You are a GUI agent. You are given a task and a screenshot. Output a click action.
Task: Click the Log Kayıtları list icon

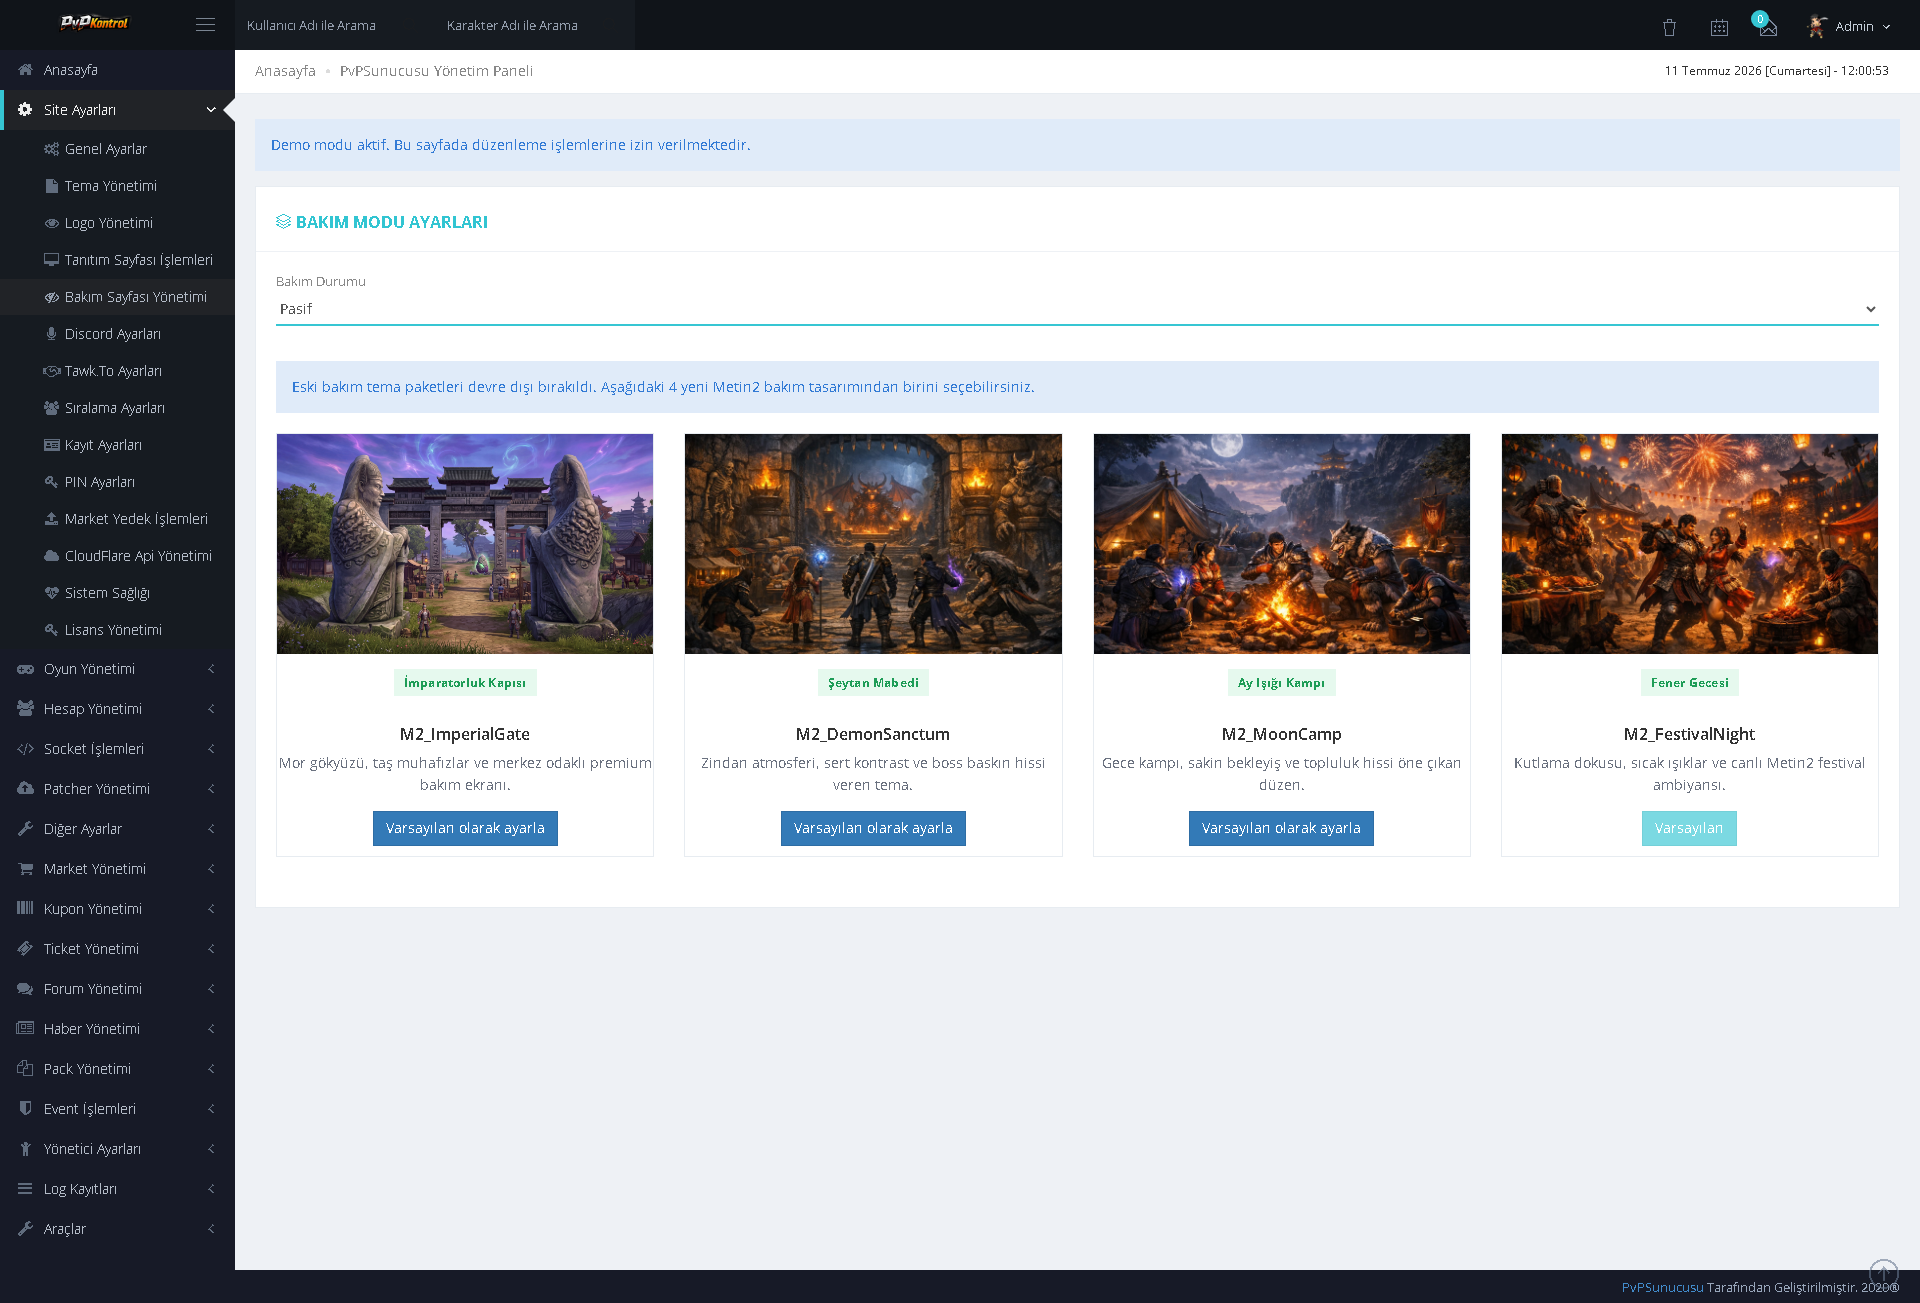[x=25, y=1189]
